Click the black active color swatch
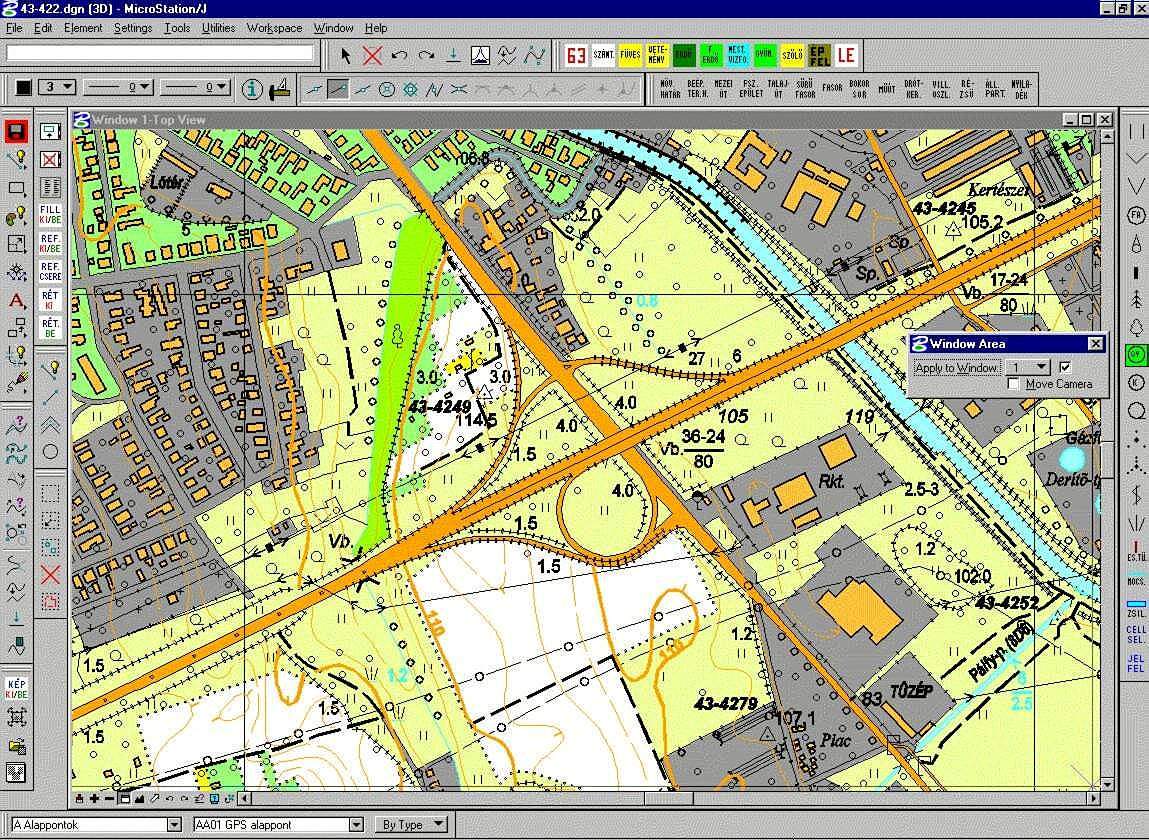1149x840 pixels. (23, 88)
